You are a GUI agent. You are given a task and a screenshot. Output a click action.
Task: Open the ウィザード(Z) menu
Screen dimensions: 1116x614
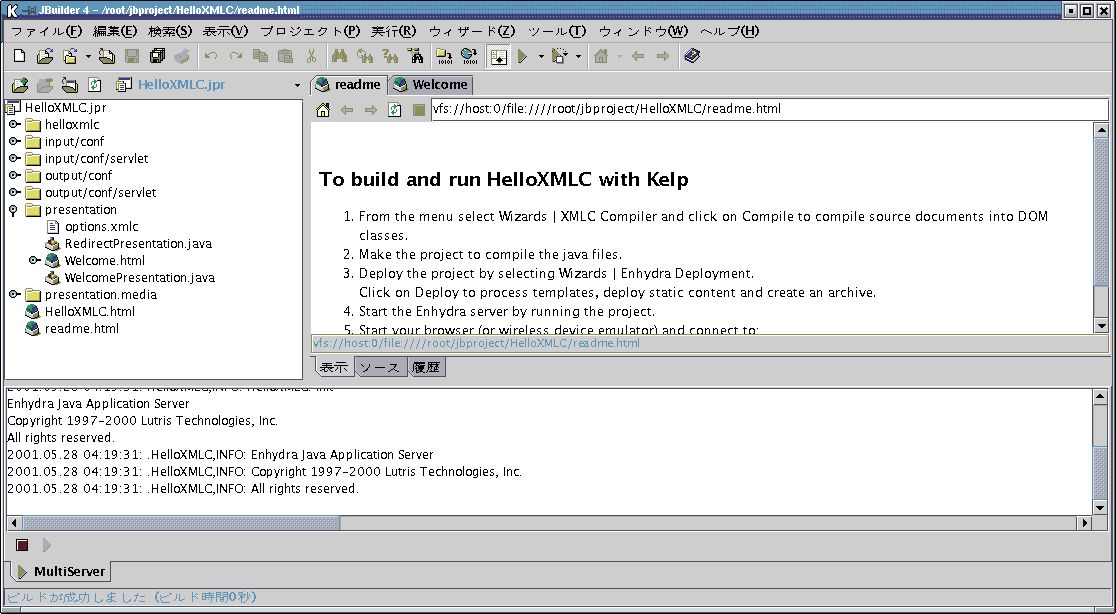(x=472, y=31)
